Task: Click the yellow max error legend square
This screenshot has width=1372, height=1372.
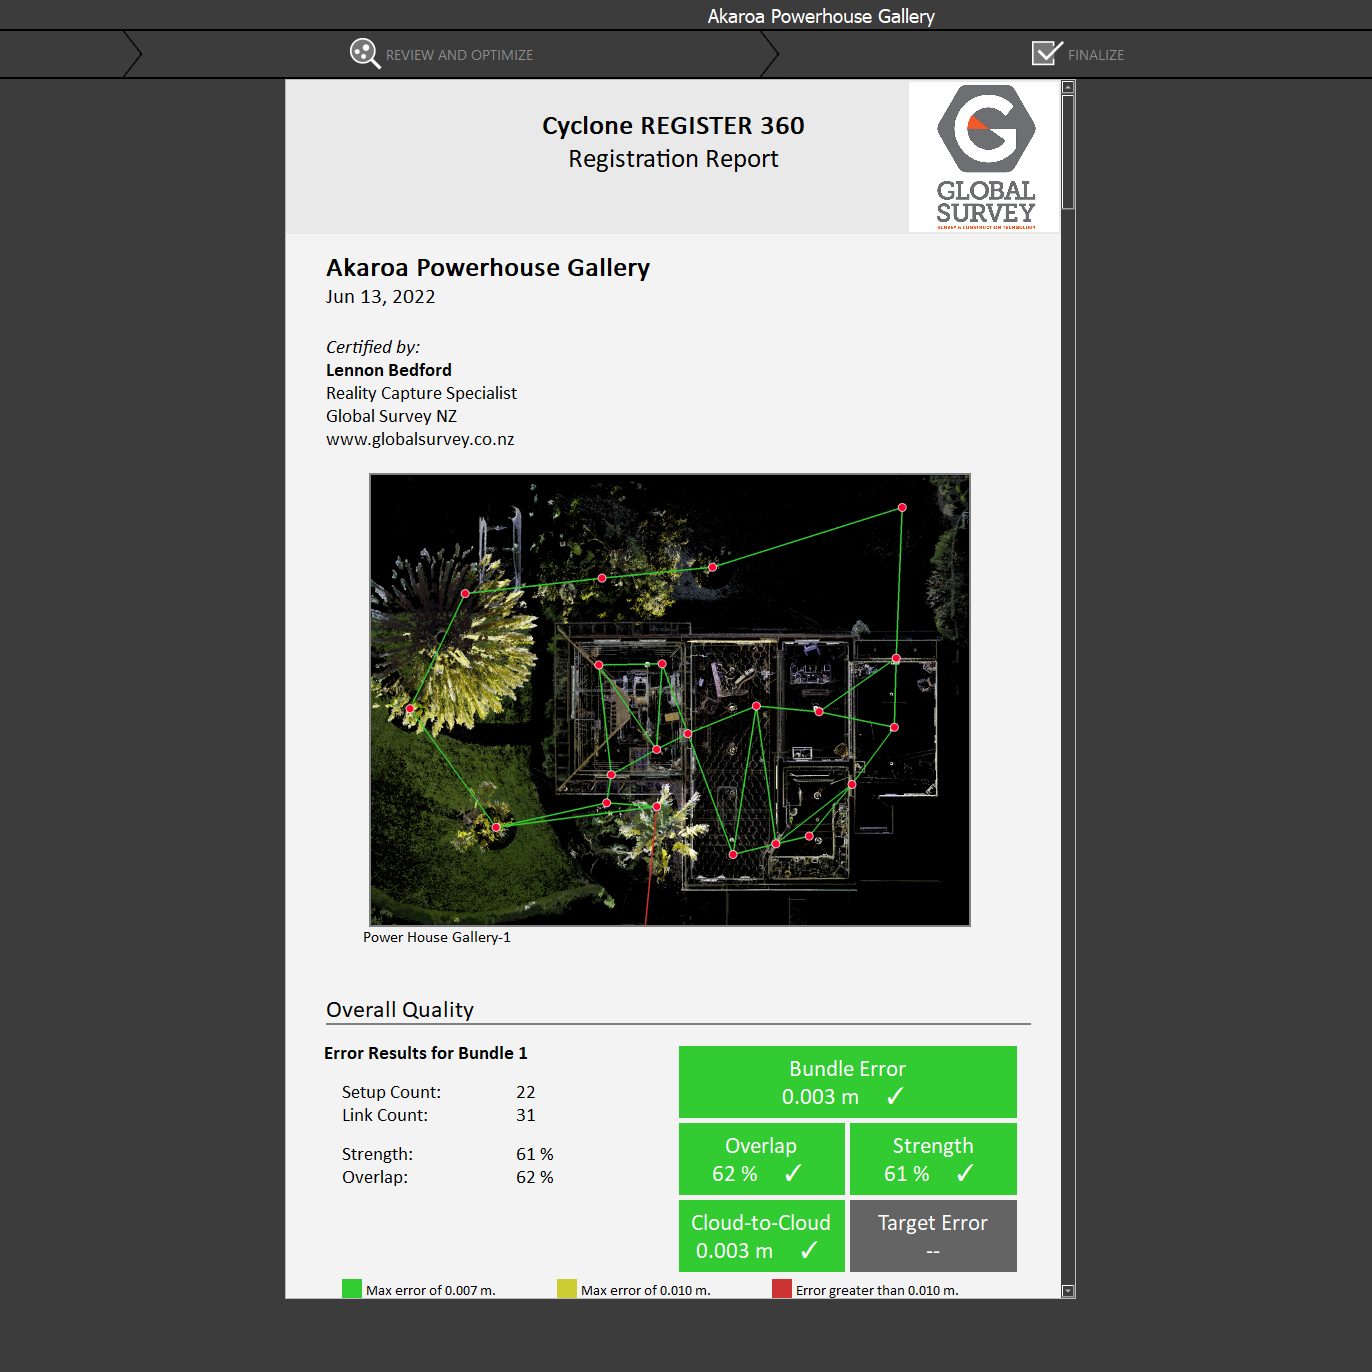Action: (x=567, y=1289)
